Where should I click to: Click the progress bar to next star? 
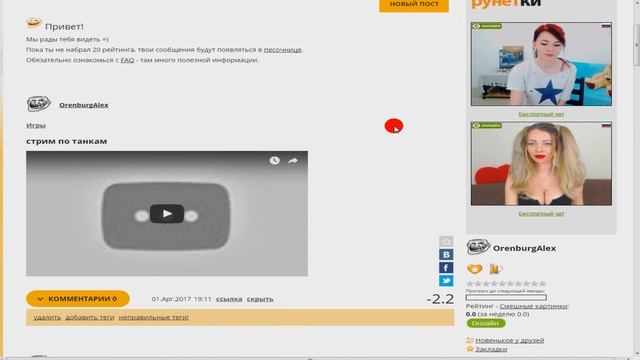coord(506,298)
